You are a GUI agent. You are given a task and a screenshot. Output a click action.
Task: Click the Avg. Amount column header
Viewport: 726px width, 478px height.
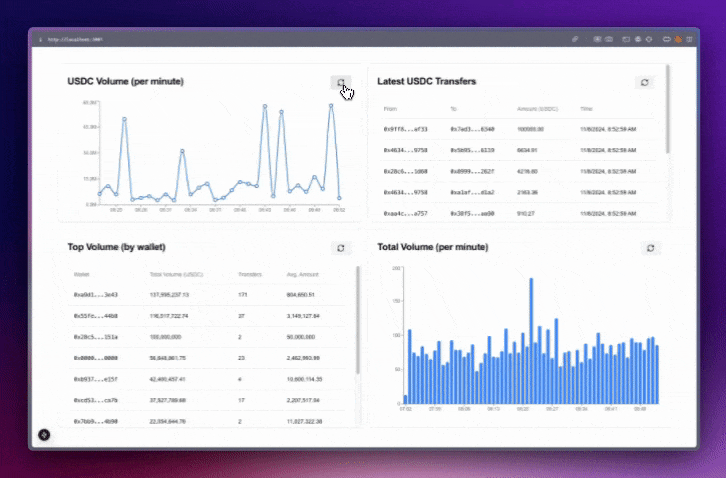point(303,275)
